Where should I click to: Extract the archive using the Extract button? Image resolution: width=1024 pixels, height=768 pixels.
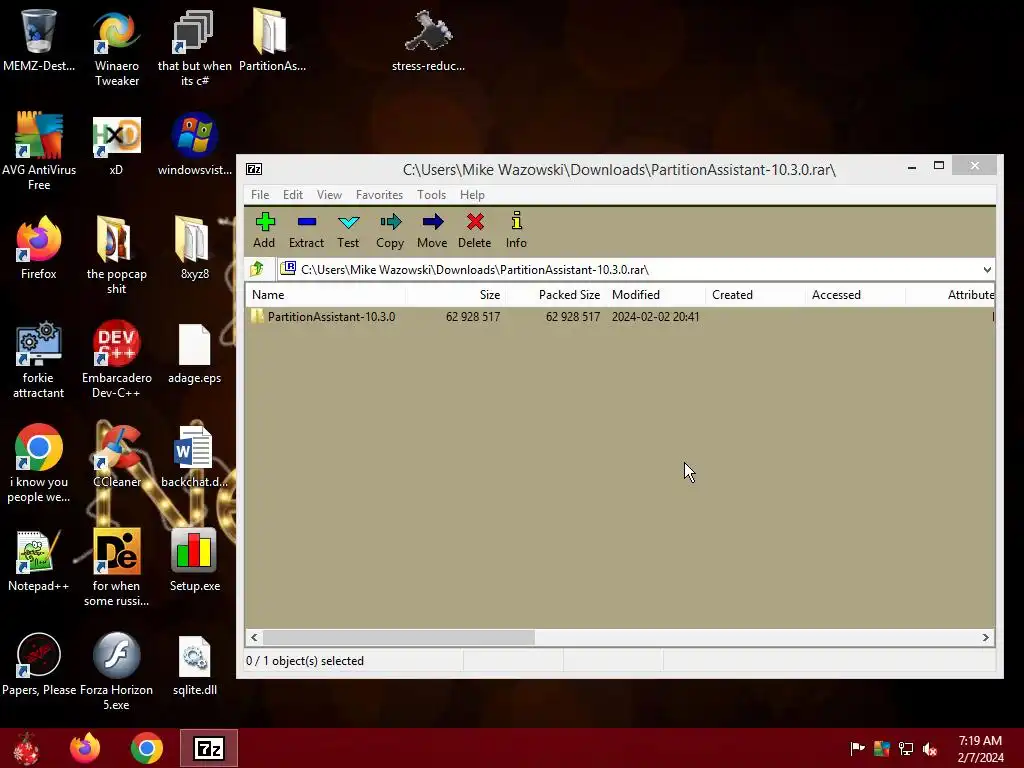point(306,230)
